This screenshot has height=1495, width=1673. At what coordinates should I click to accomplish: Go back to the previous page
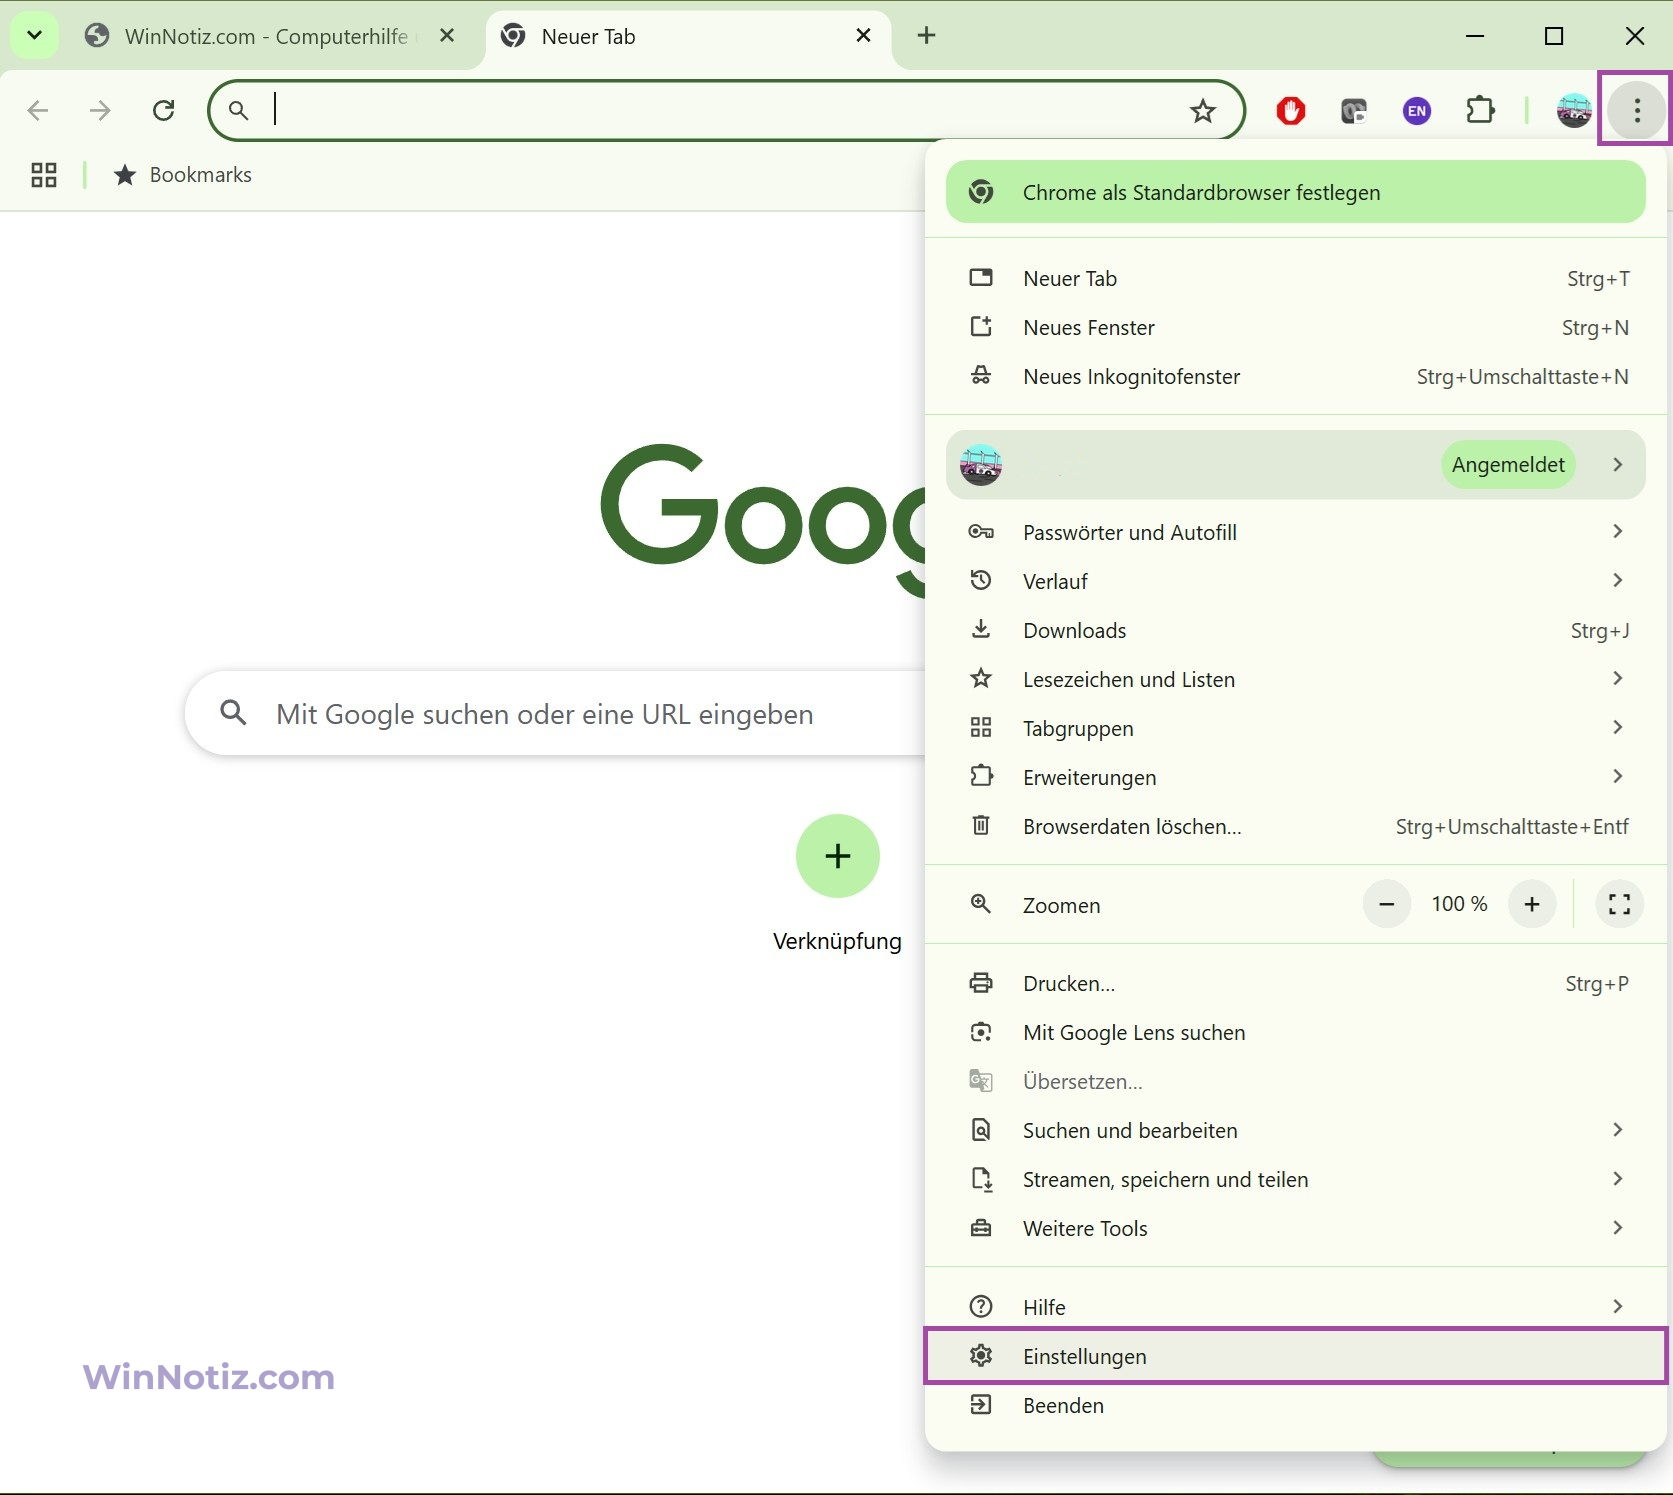click(38, 110)
